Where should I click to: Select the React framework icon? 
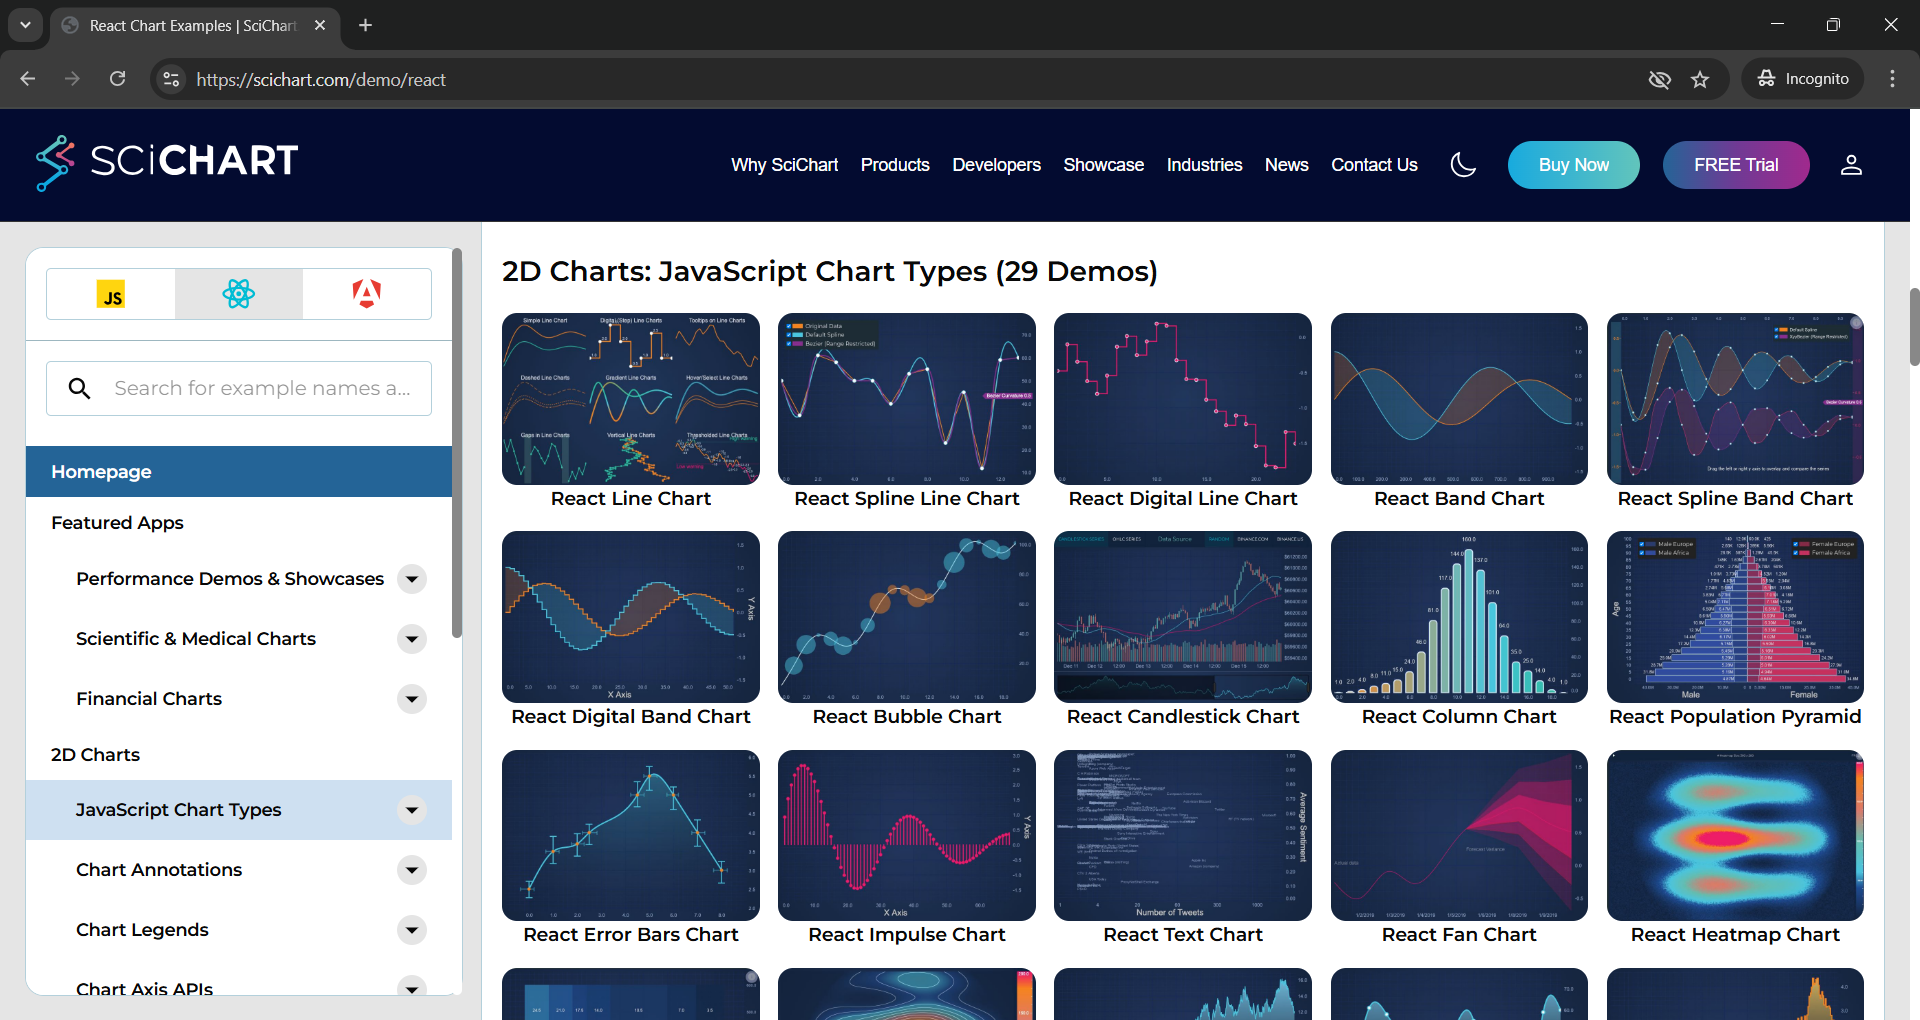click(x=239, y=295)
